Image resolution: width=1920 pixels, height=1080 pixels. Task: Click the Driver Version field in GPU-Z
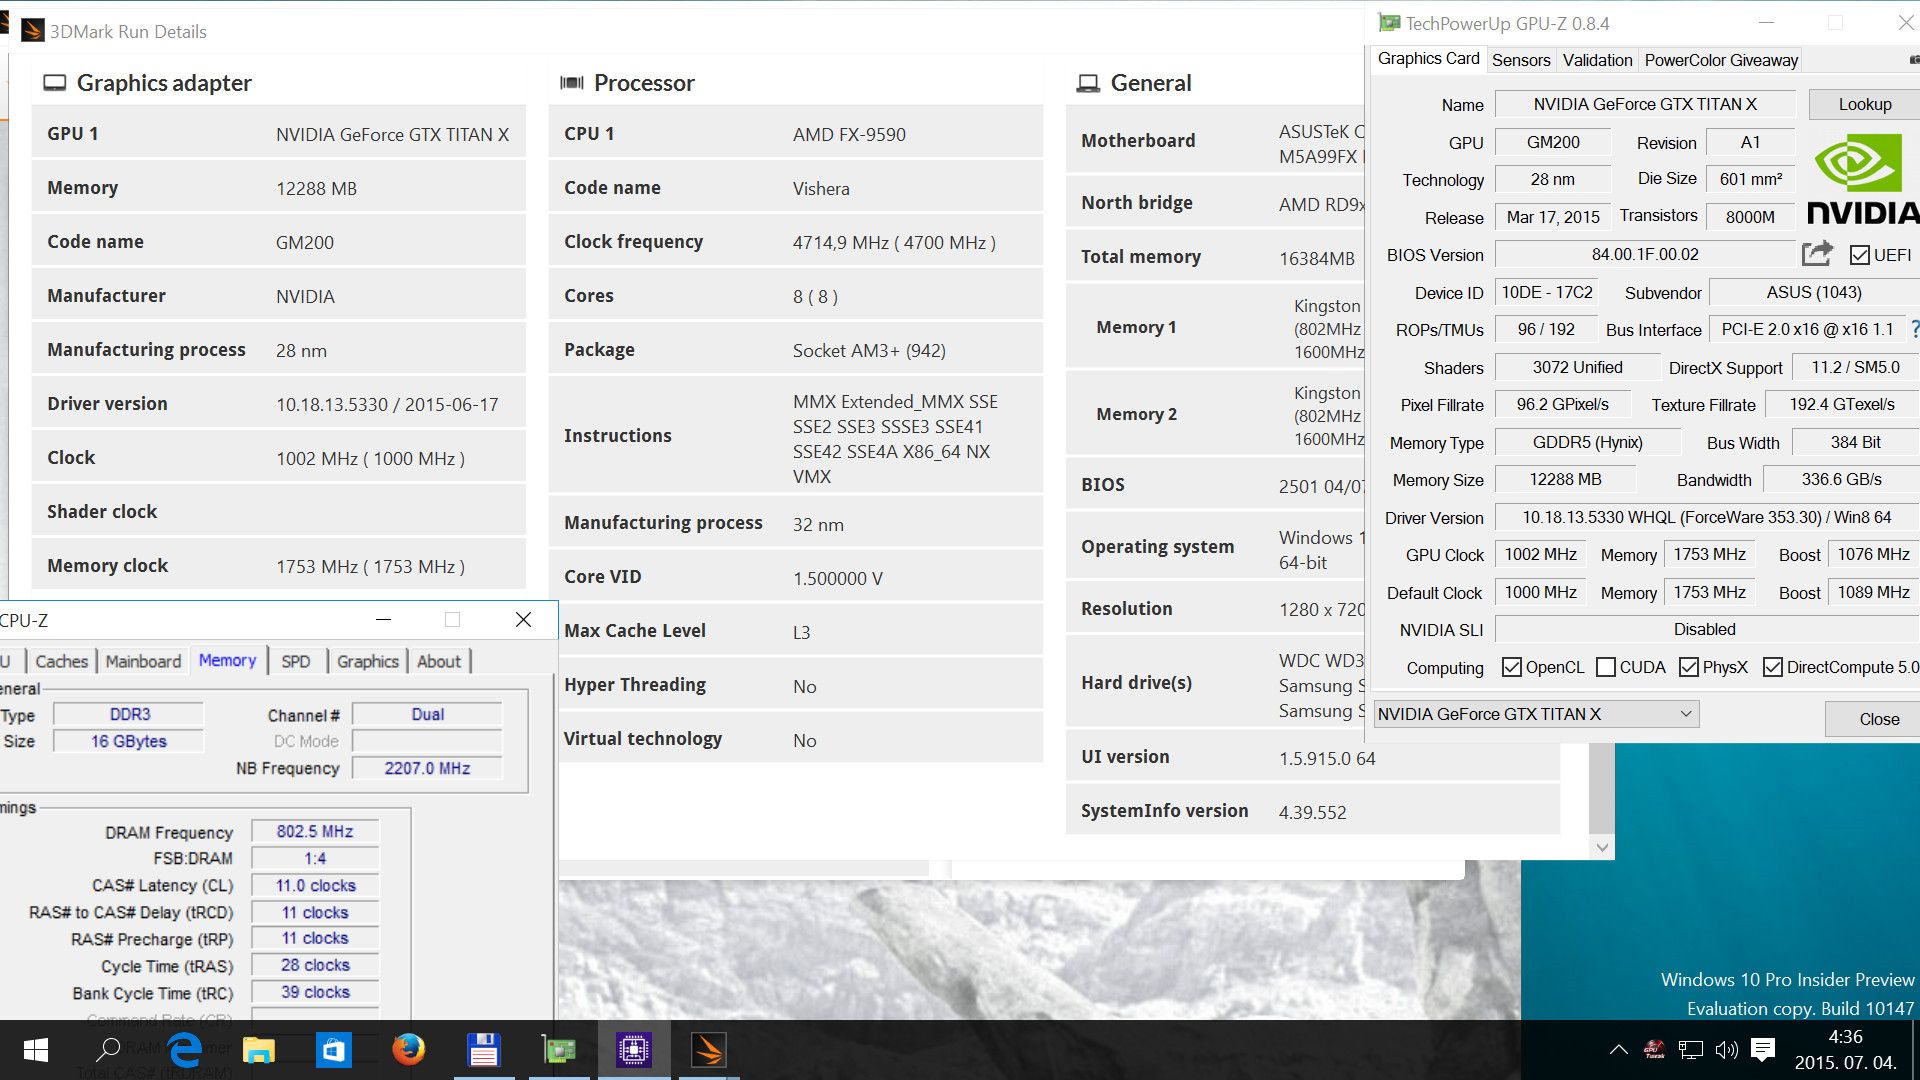pyautogui.click(x=1707, y=518)
